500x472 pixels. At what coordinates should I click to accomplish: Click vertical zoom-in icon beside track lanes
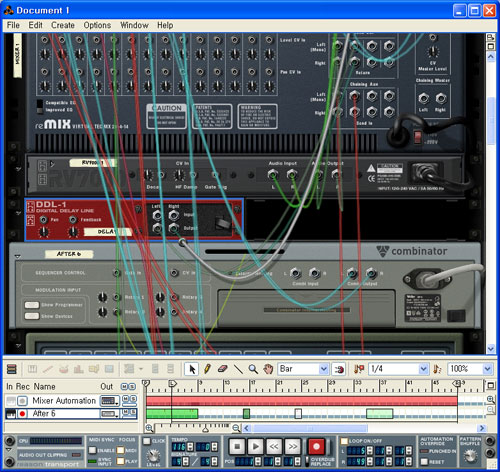tap(490, 399)
